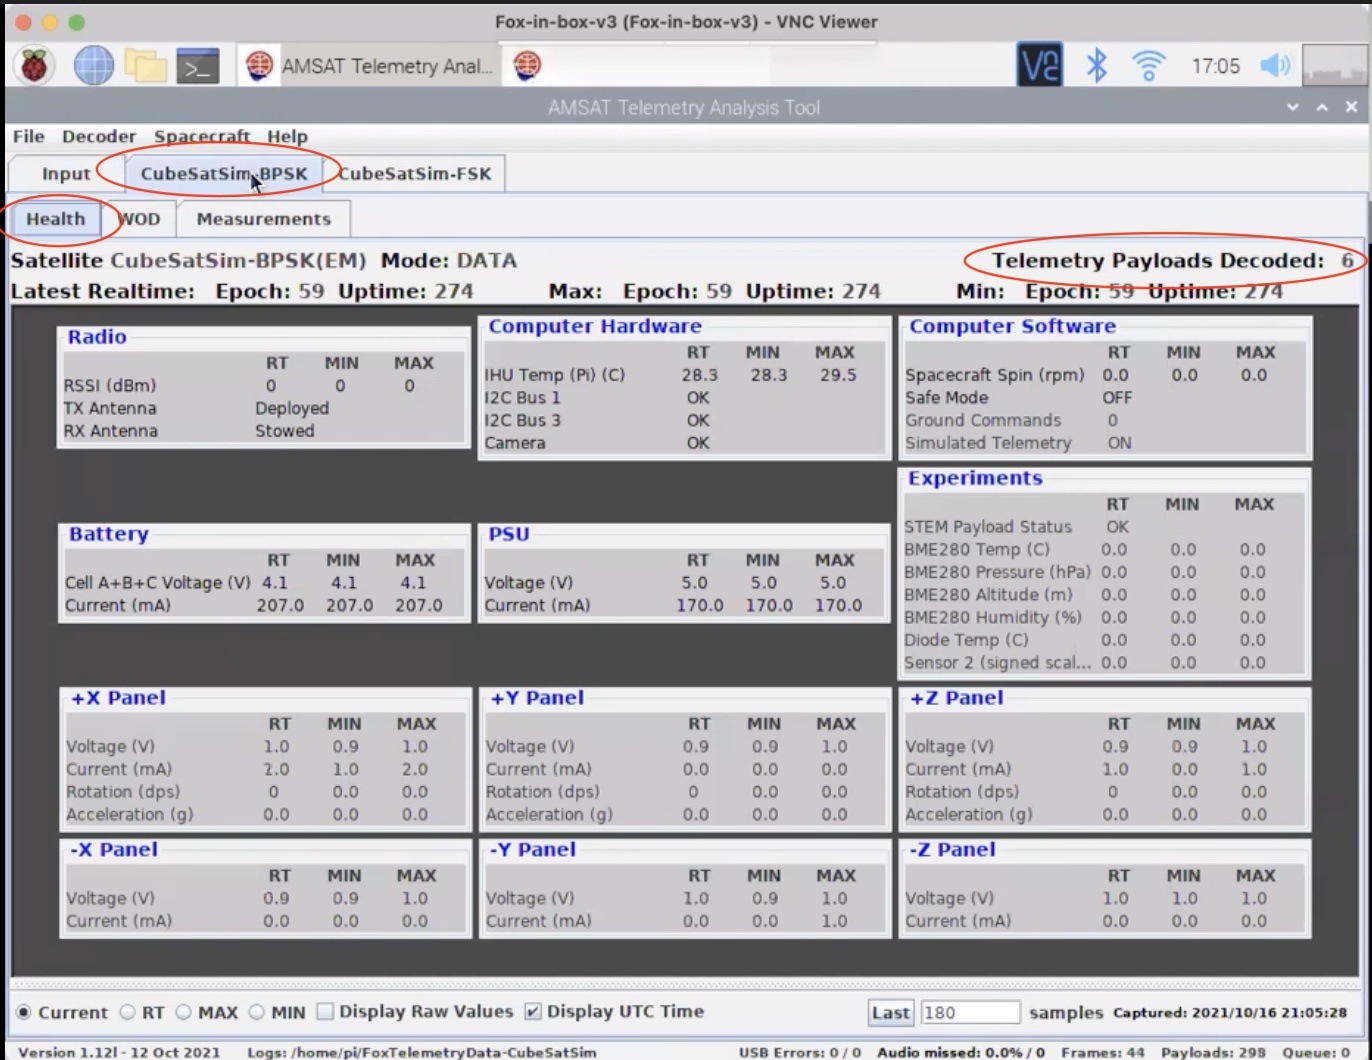
Task: Launch the terminal icon in taskbar
Action: (x=198, y=66)
